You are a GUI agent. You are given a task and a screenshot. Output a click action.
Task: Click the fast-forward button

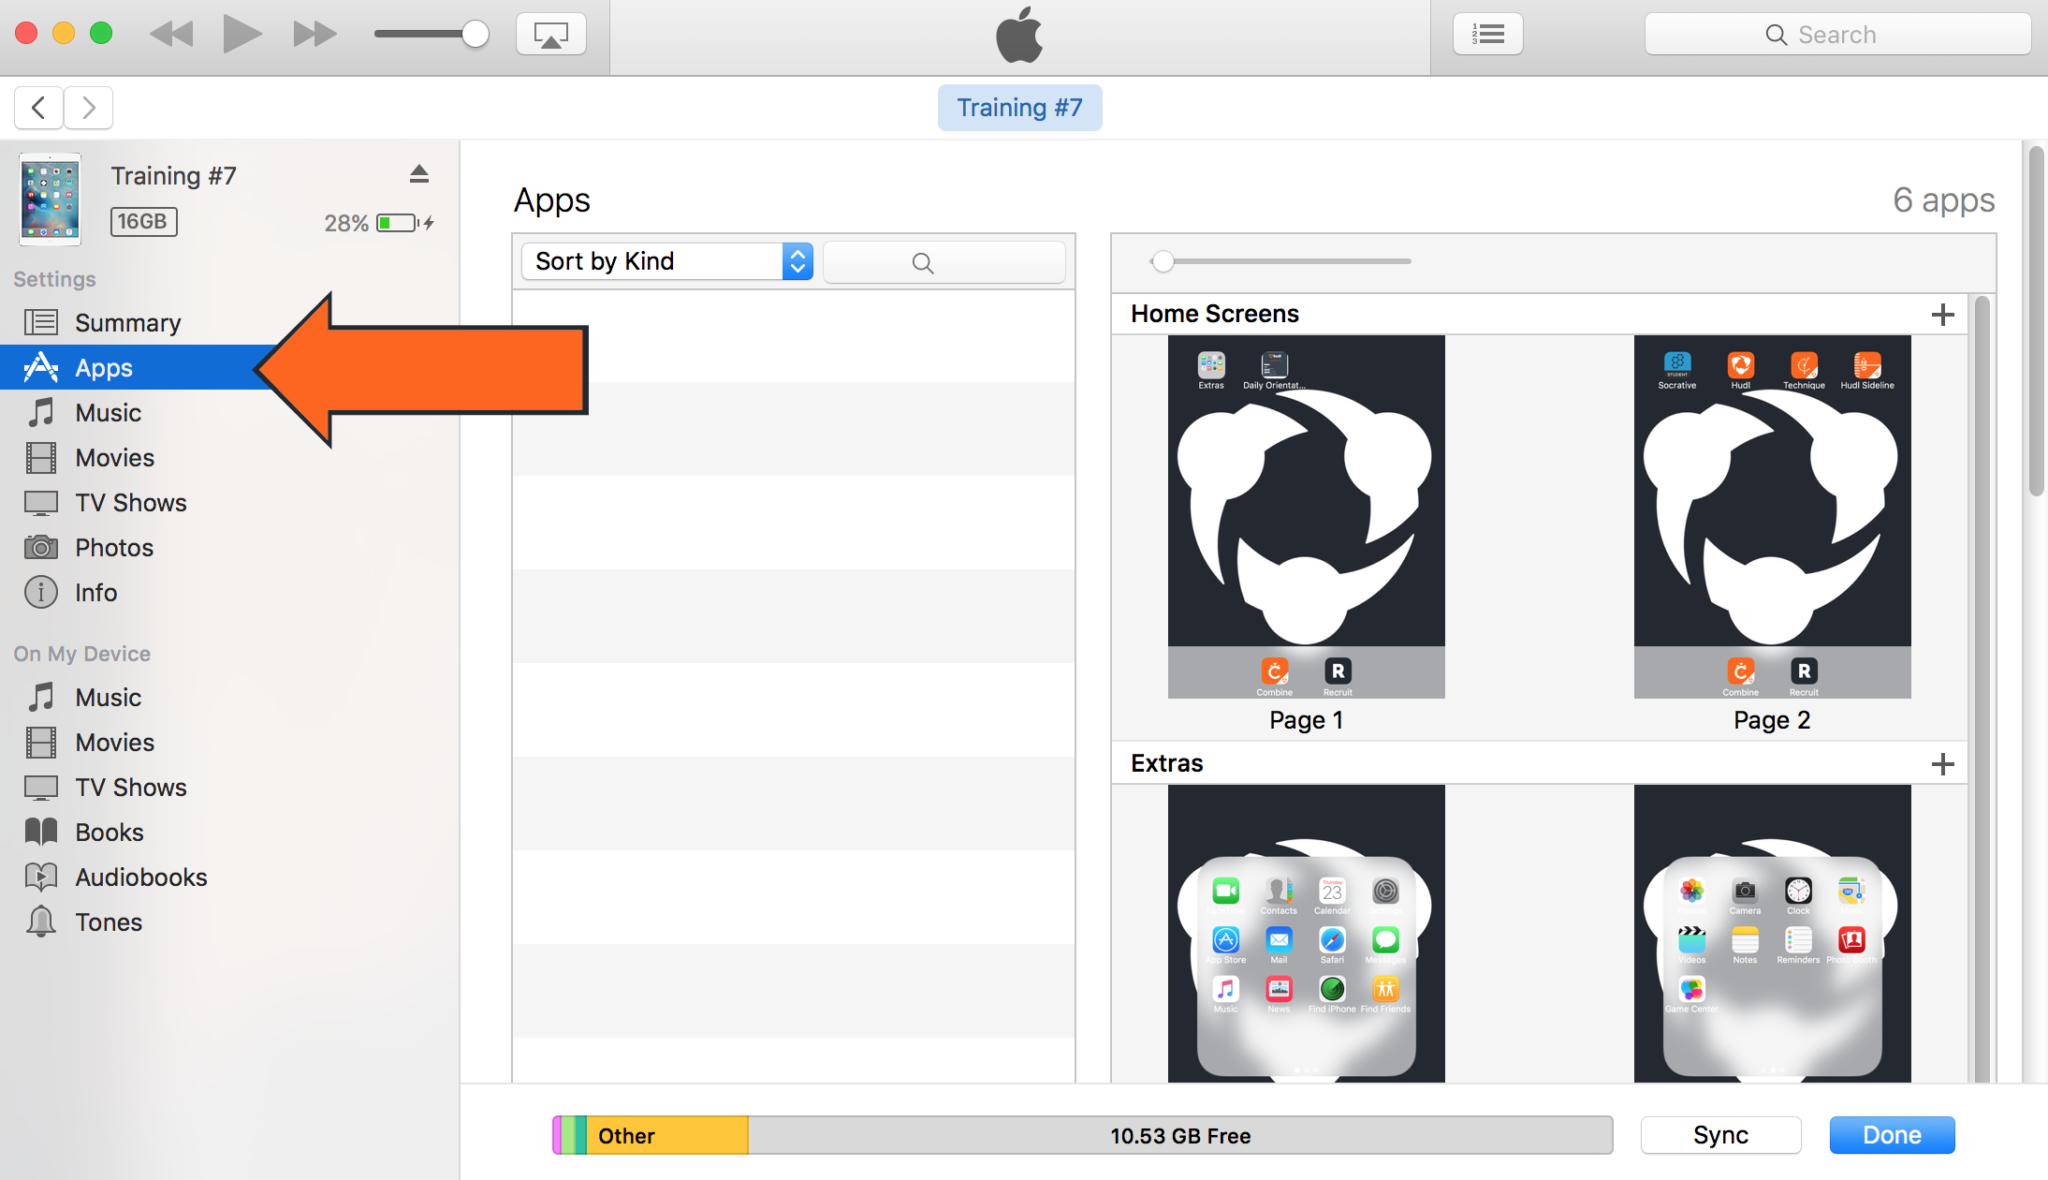point(314,34)
